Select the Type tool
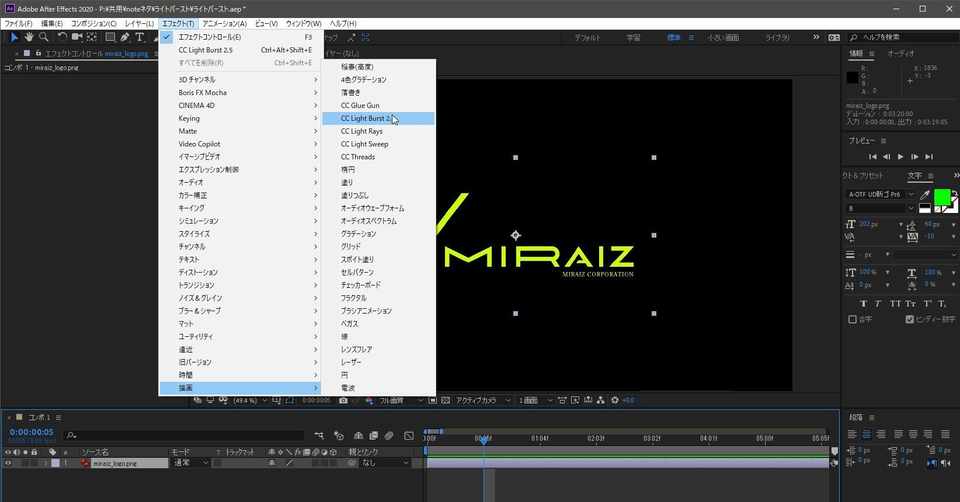Screen dimensions: 960x502 pyautogui.click(x=140, y=37)
